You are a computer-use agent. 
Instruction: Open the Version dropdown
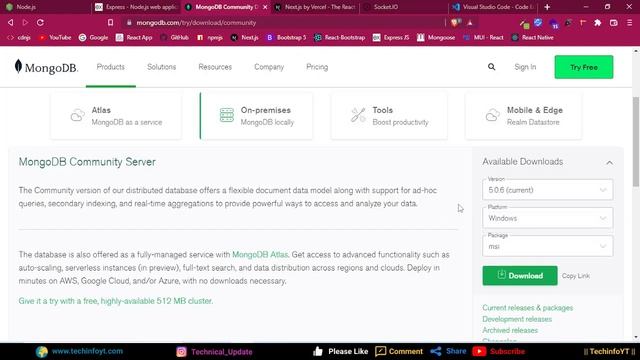pyautogui.click(x=547, y=190)
